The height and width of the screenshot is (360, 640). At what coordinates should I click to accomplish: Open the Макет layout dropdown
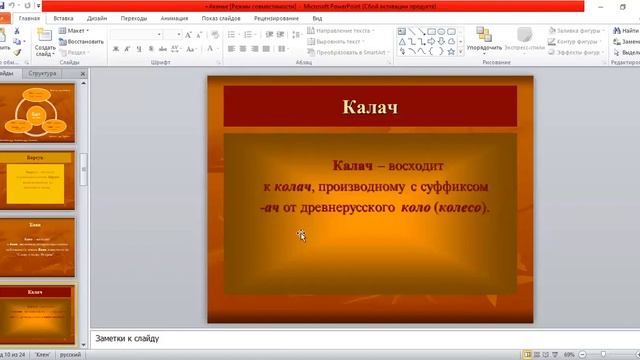pos(74,31)
